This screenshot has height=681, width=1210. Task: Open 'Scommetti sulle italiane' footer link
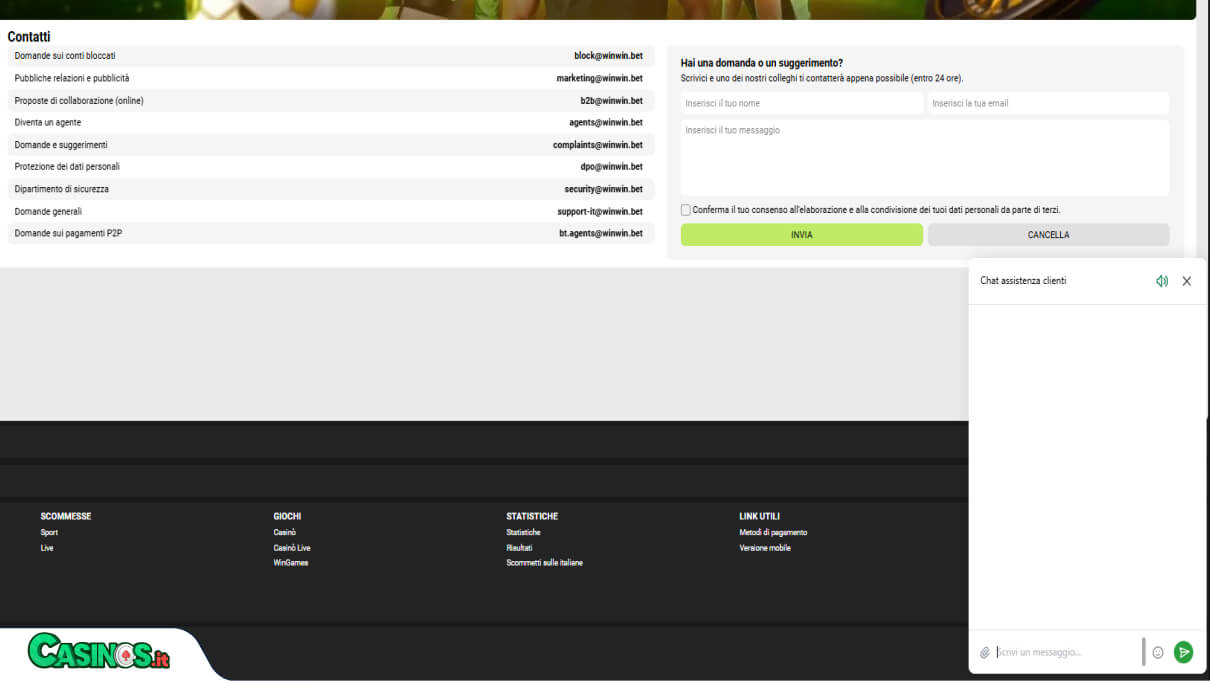(x=544, y=563)
